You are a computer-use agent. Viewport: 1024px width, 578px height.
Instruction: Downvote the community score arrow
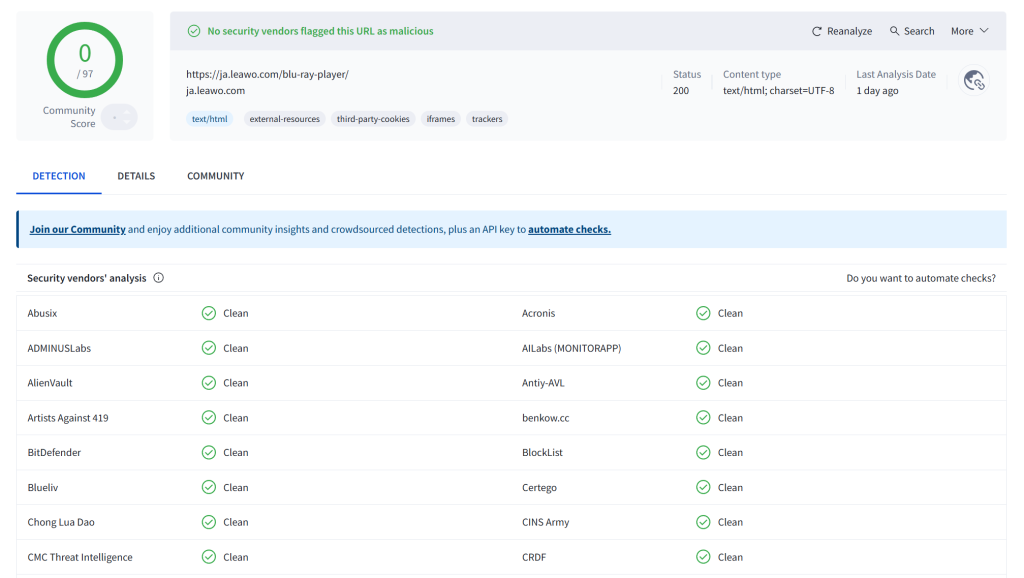(127, 122)
